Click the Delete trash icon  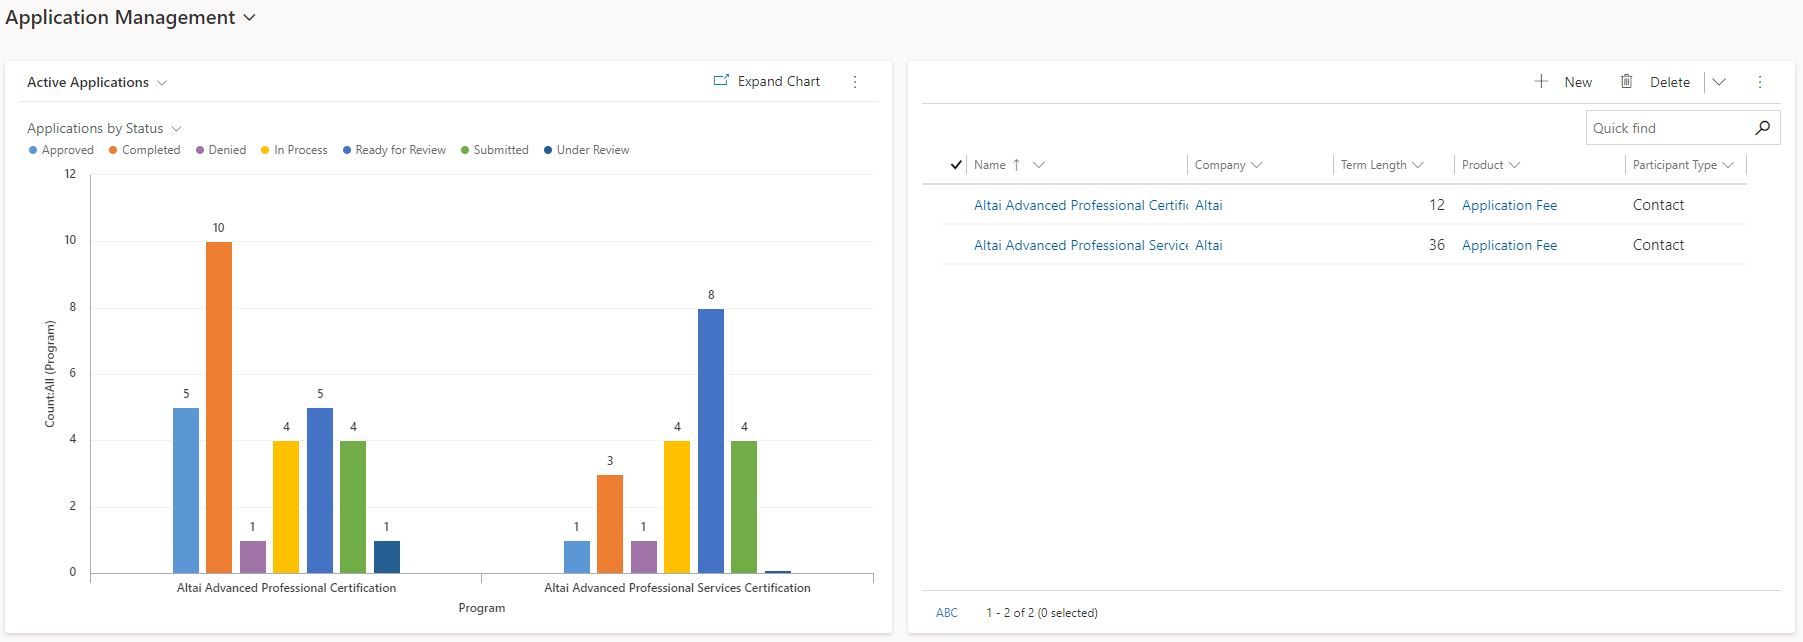coord(1626,81)
